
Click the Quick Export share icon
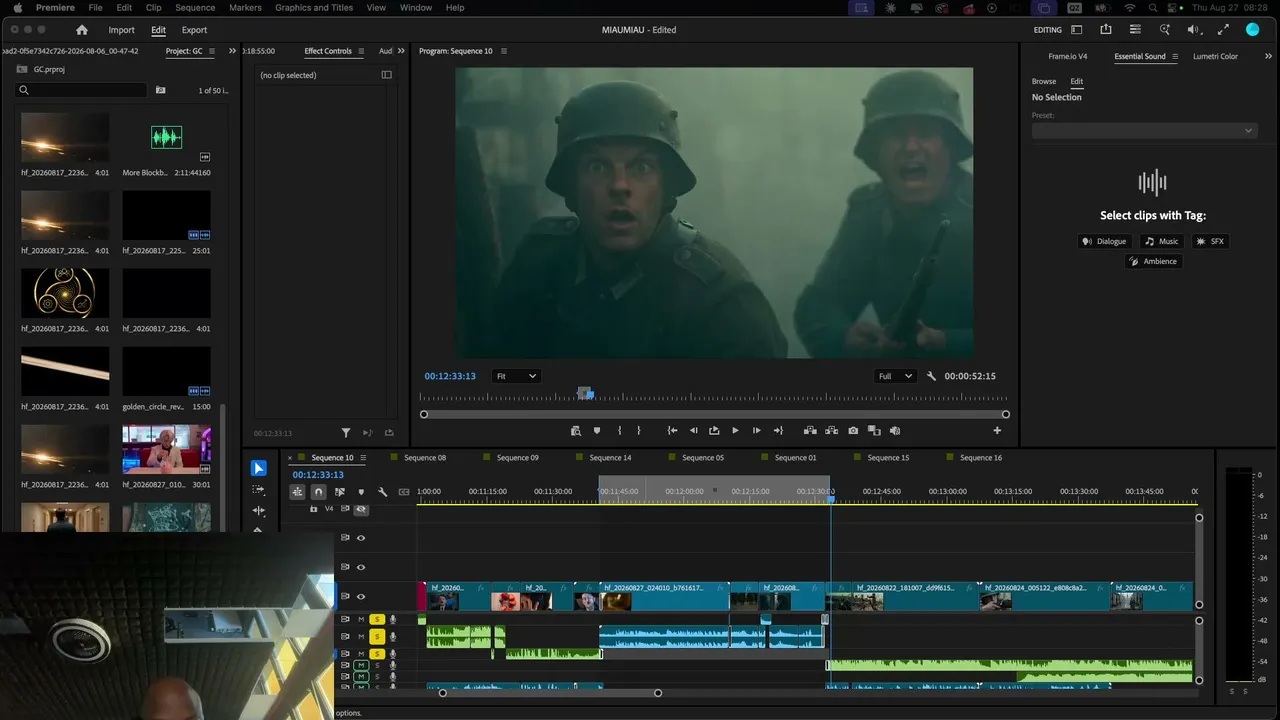point(1106,30)
